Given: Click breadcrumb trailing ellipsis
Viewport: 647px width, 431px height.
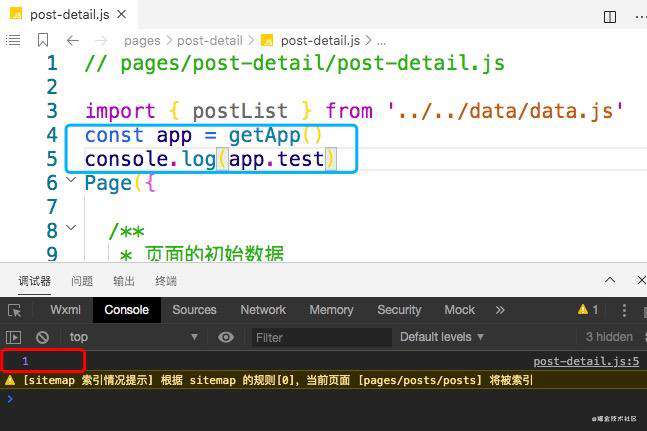Looking at the screenshot, I should pos(382,42).
